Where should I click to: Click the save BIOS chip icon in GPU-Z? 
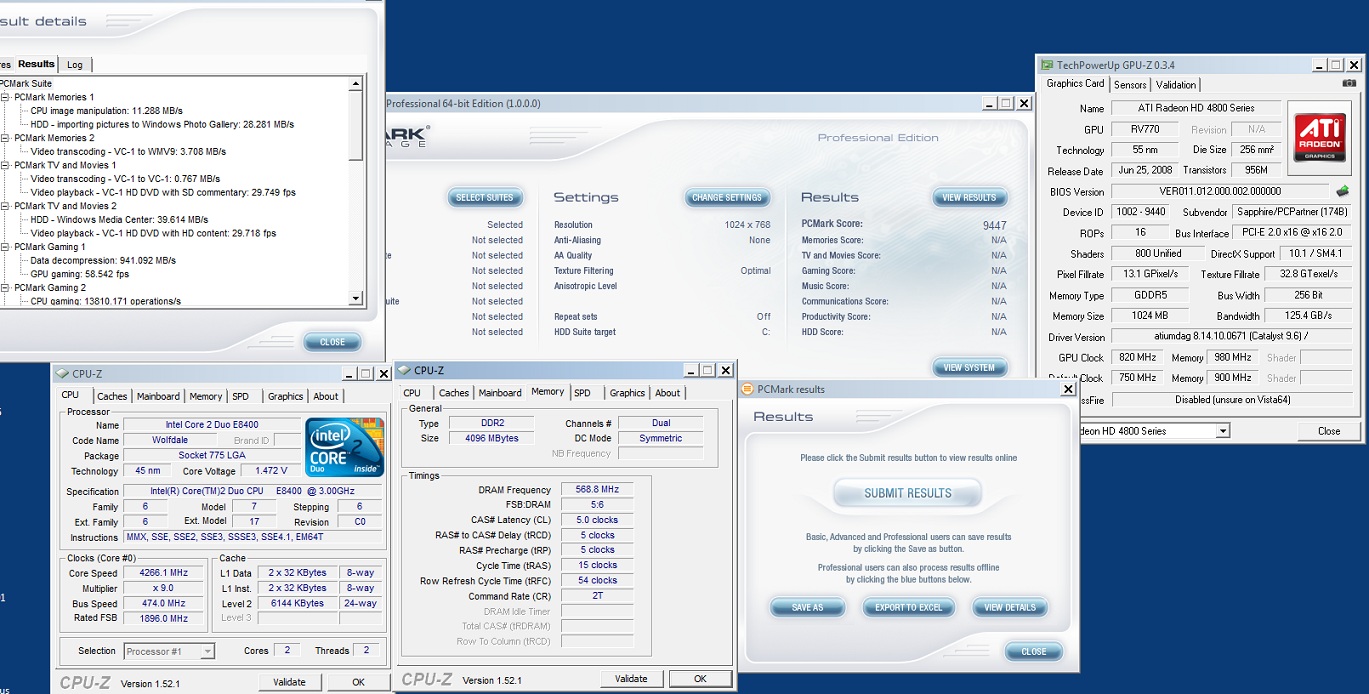(x=1342, y=191)
